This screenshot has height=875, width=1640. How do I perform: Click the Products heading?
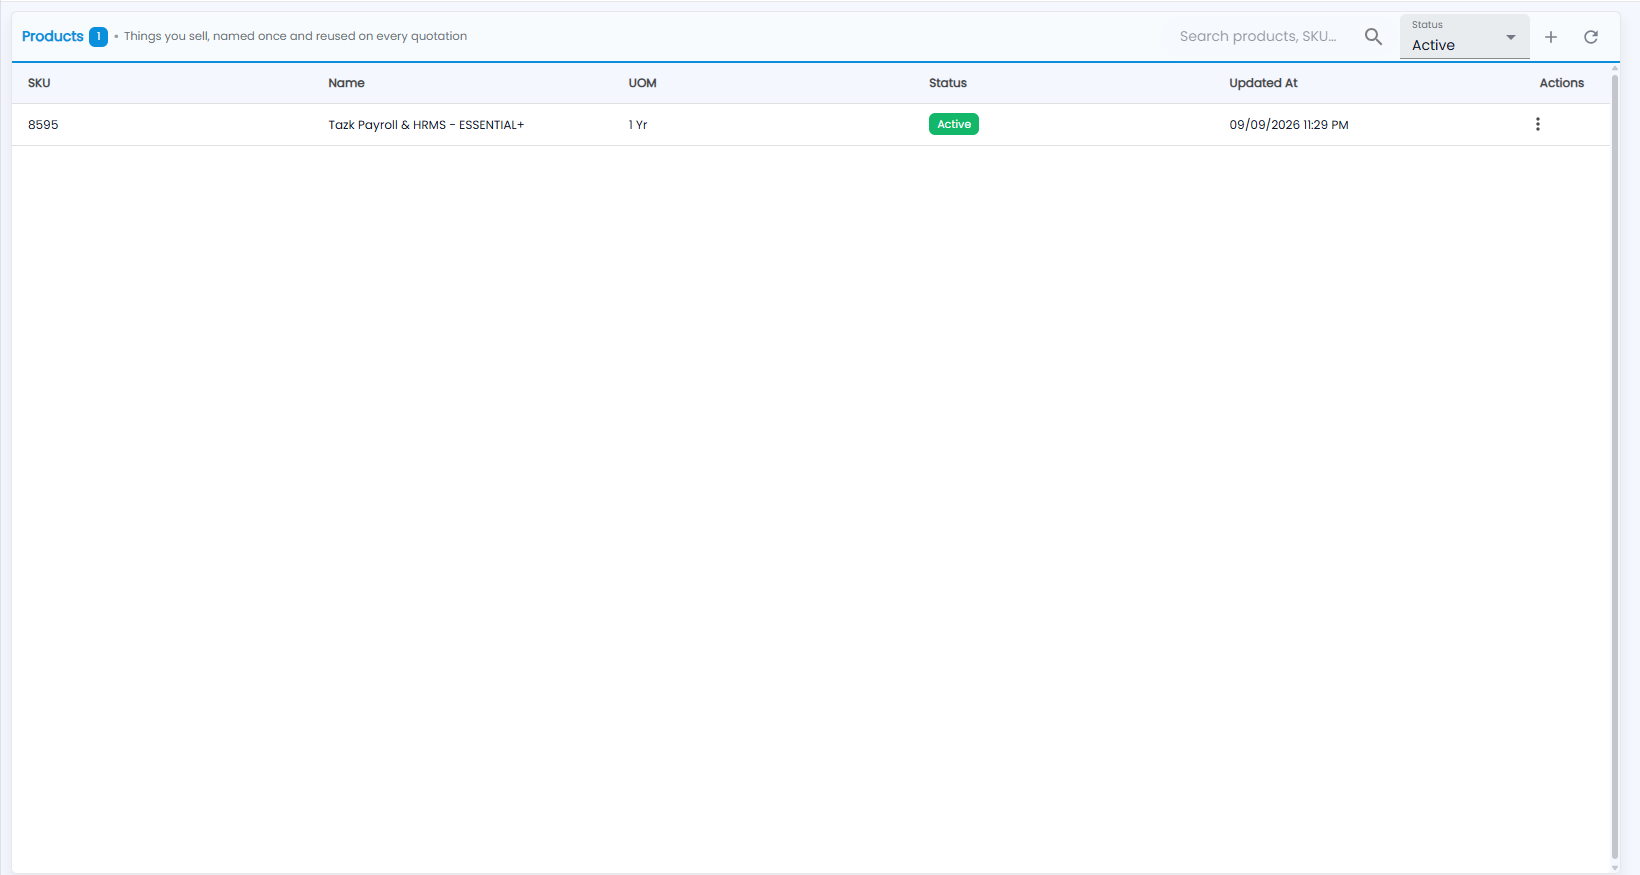click(53, 36)
